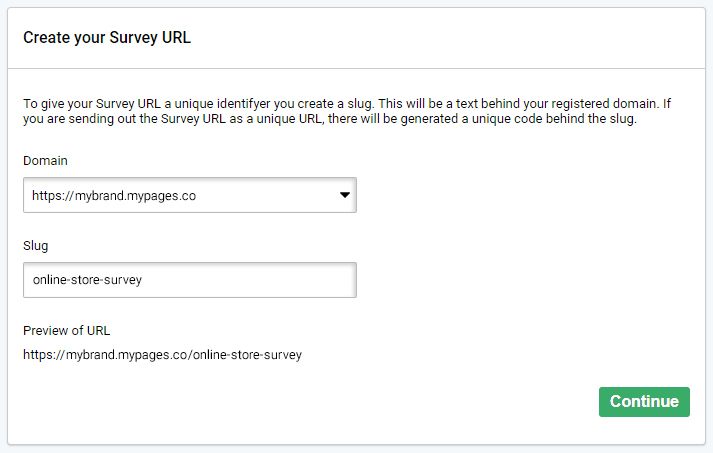The height and width of the screenshot is (453, 713).
Task: Click the mybrand.mypages.co part of preview URL
Action: tap(126, 354)
